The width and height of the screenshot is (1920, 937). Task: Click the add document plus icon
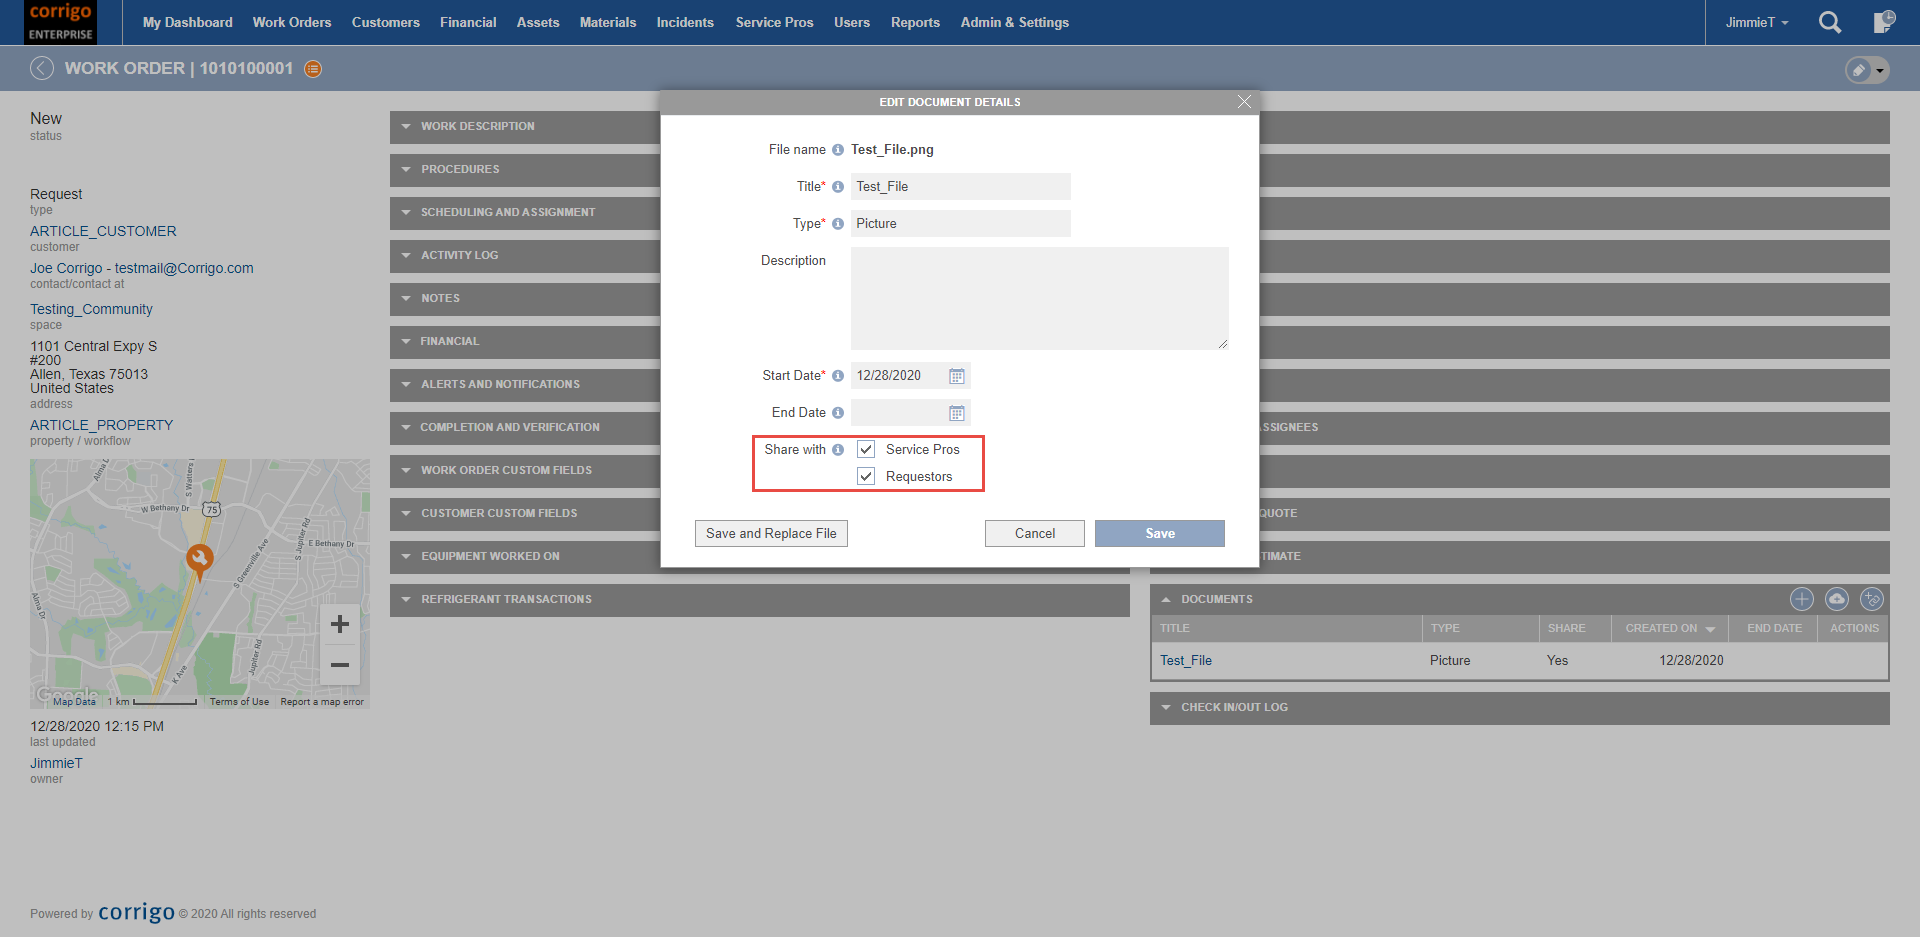click(x=1801, y=599)
